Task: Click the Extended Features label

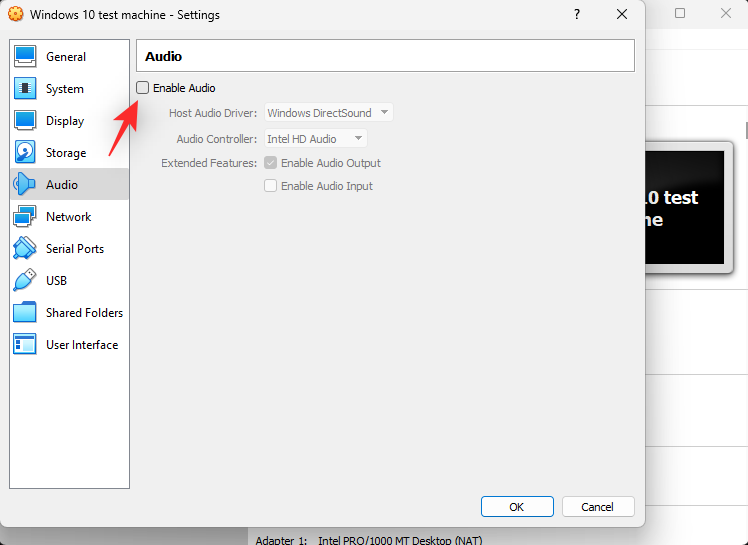Action: tap(209, 163)
